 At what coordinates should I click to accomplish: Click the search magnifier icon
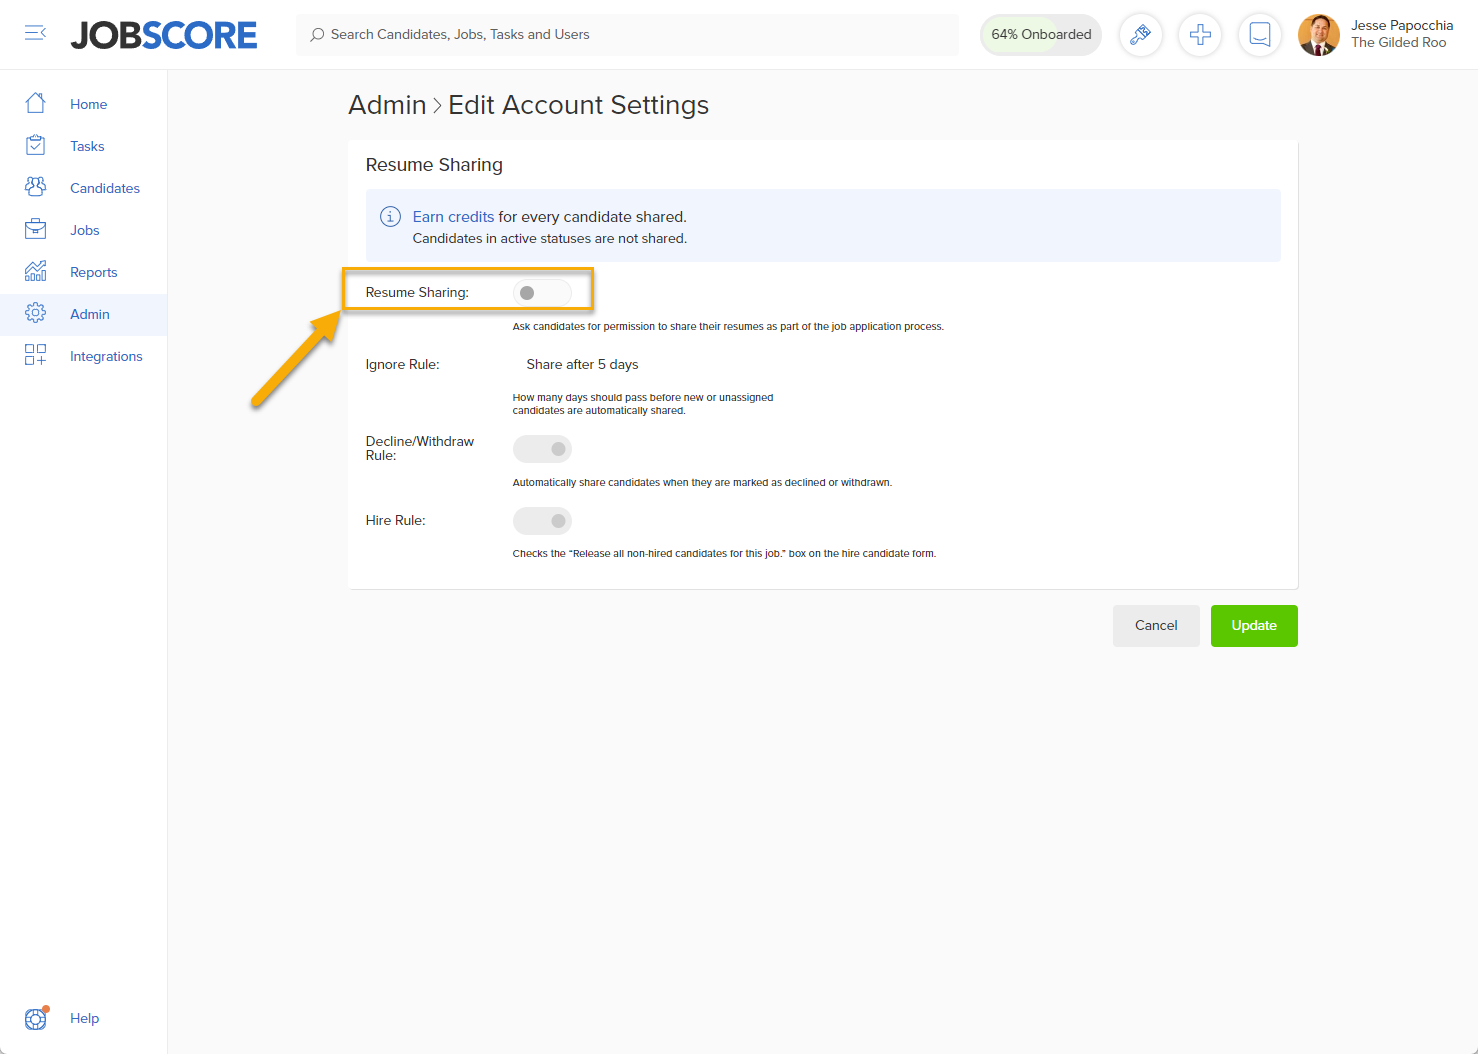pos(317,35)
